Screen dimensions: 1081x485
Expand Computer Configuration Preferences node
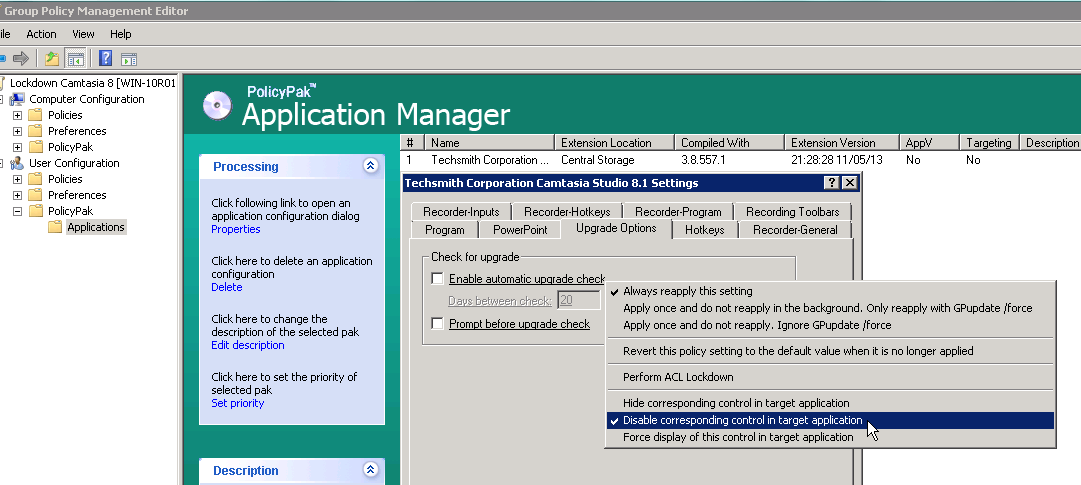17,131
